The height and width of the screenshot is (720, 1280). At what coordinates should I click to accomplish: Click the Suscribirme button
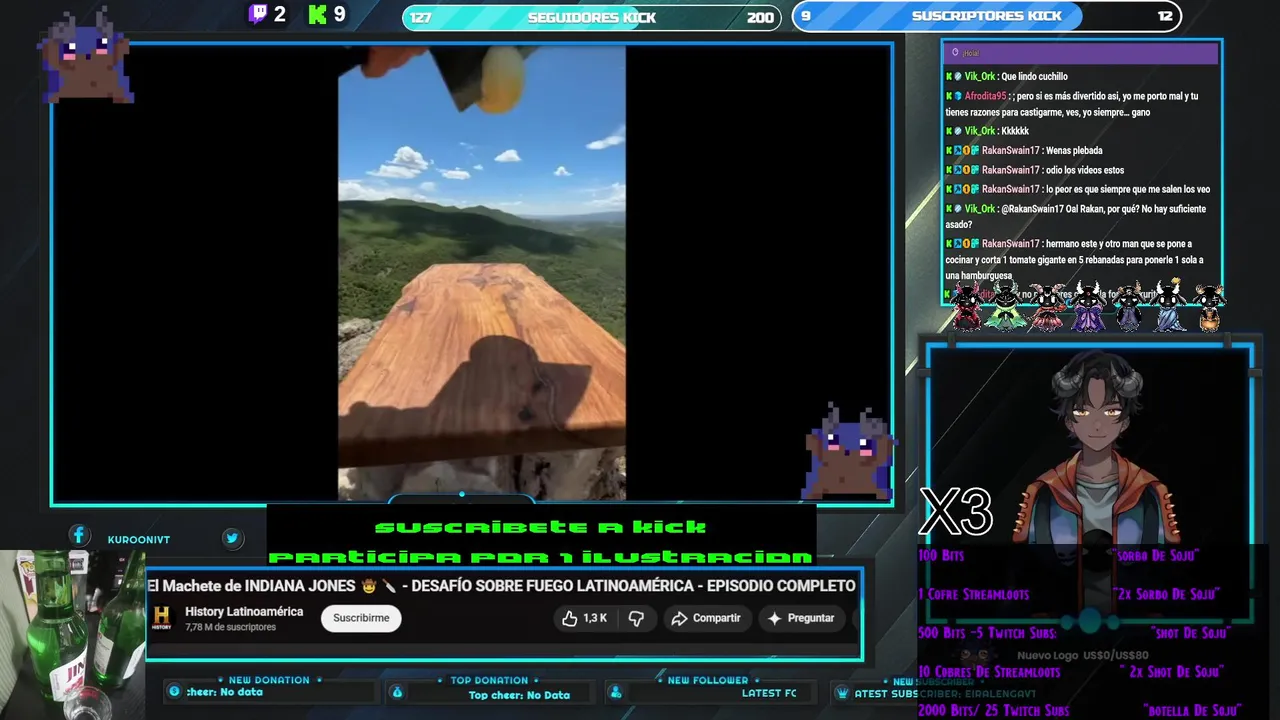point(361,618)
